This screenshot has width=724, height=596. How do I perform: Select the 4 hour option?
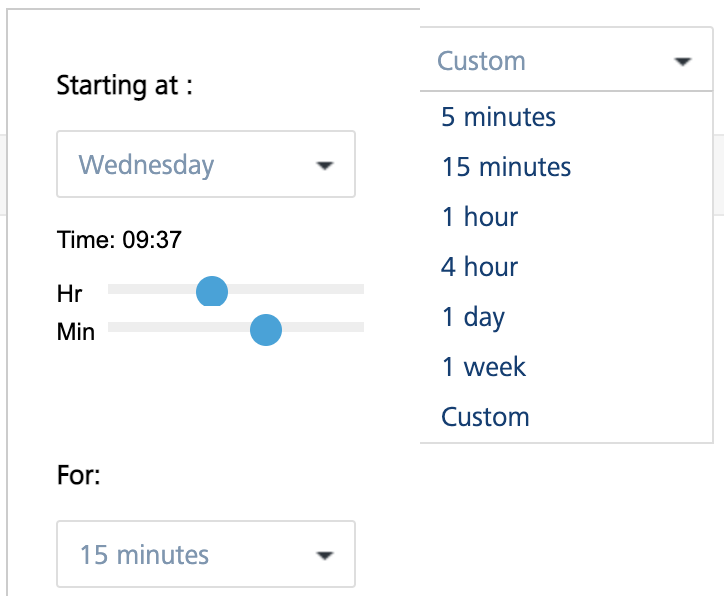[480, 267]
